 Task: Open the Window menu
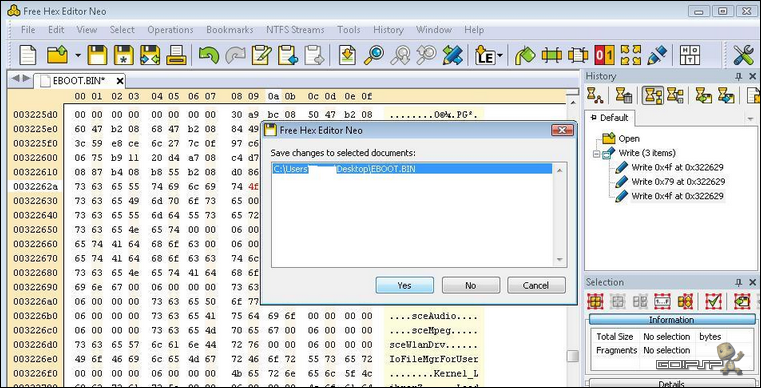(434, 30)
